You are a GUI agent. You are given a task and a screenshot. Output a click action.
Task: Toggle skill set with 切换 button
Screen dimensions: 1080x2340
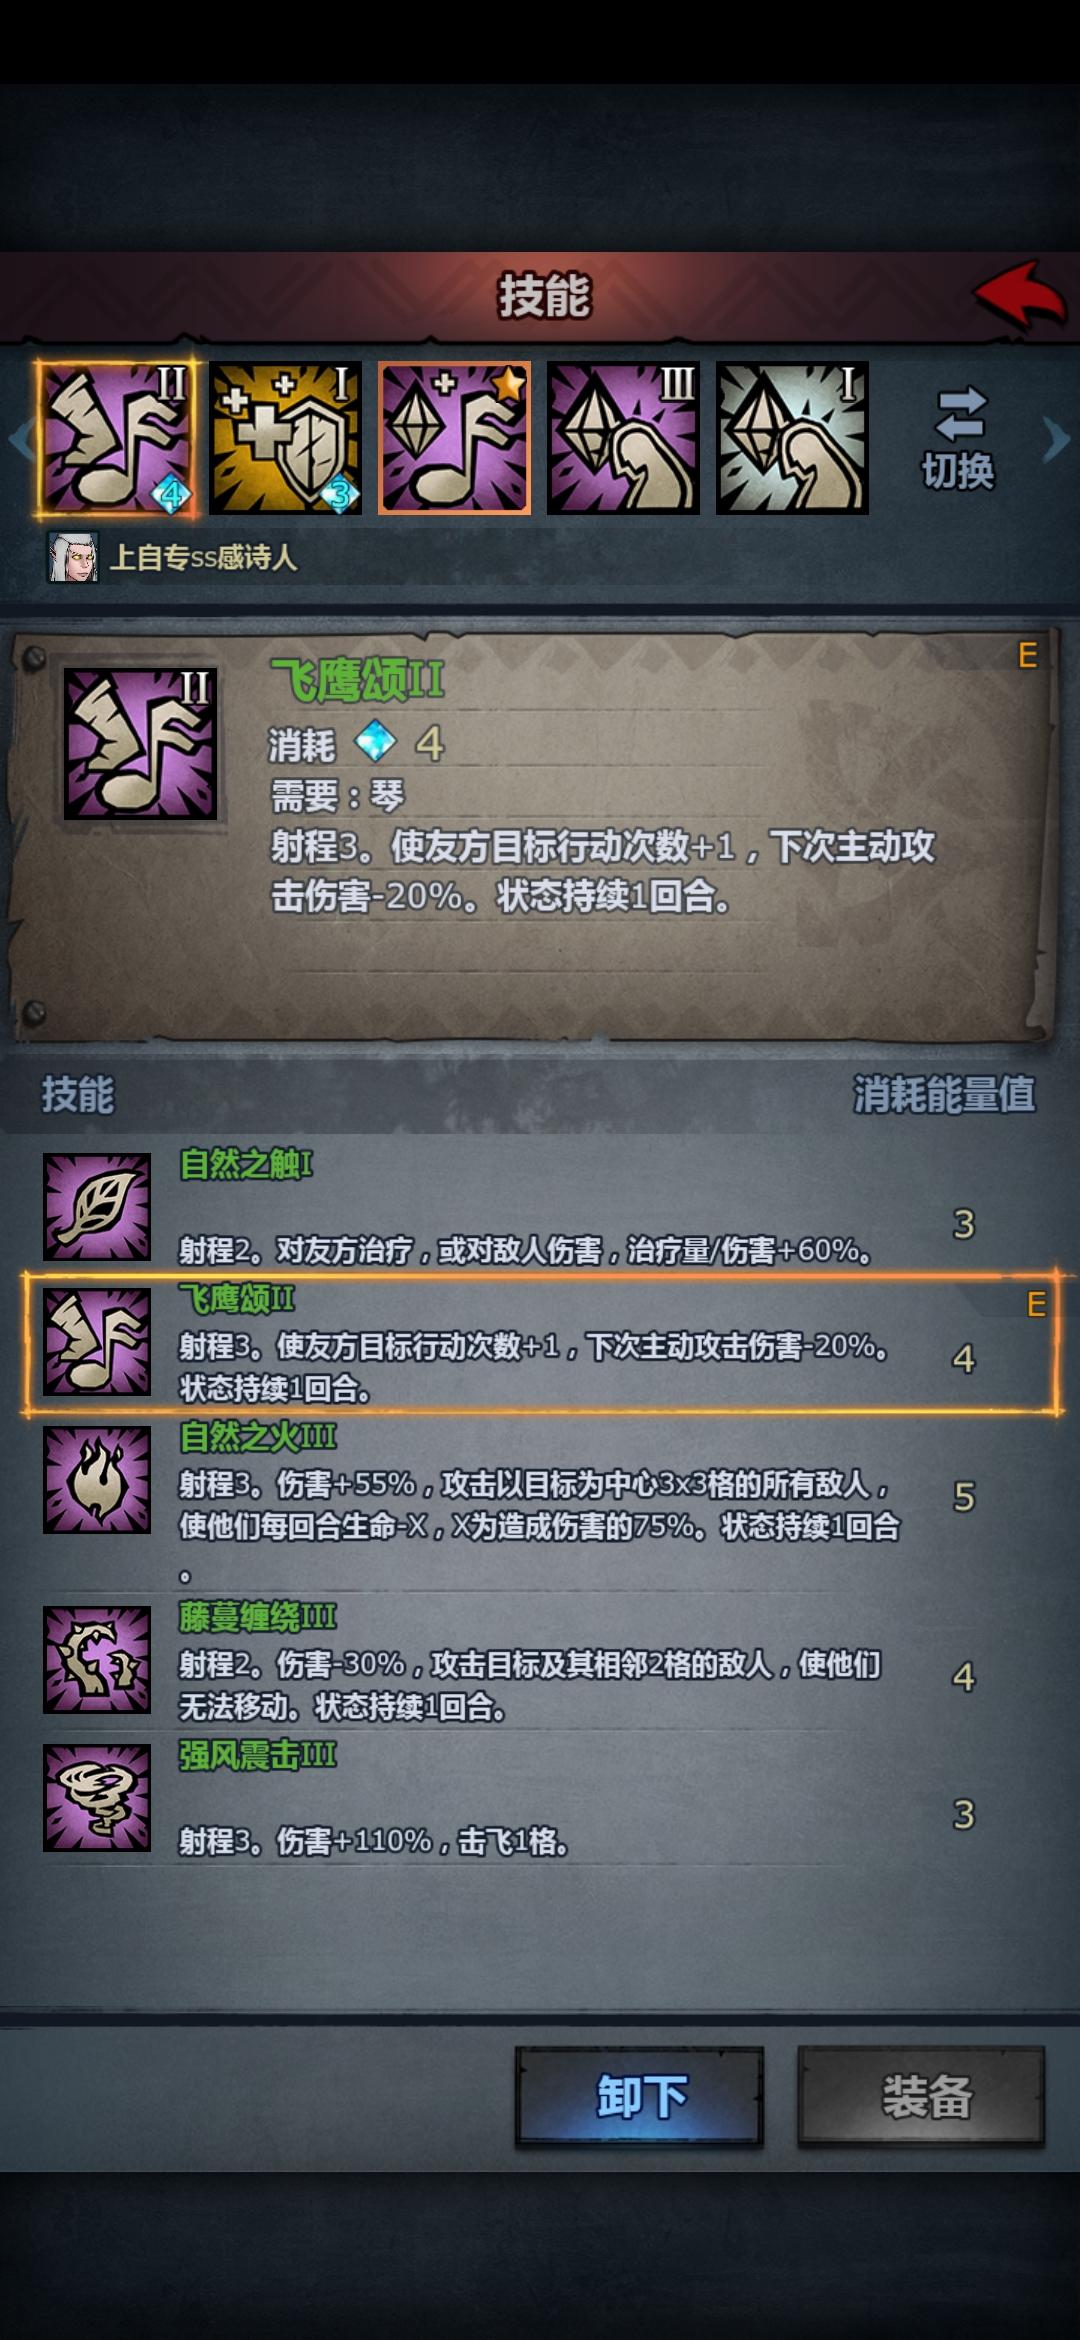[958, 440]
